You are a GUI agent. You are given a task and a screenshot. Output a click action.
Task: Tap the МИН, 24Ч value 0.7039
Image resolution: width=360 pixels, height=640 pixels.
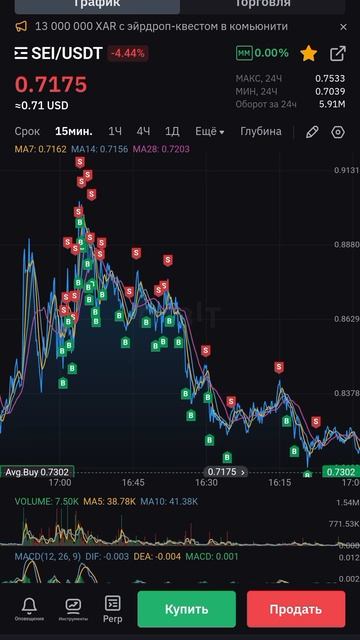coord(330,91)
